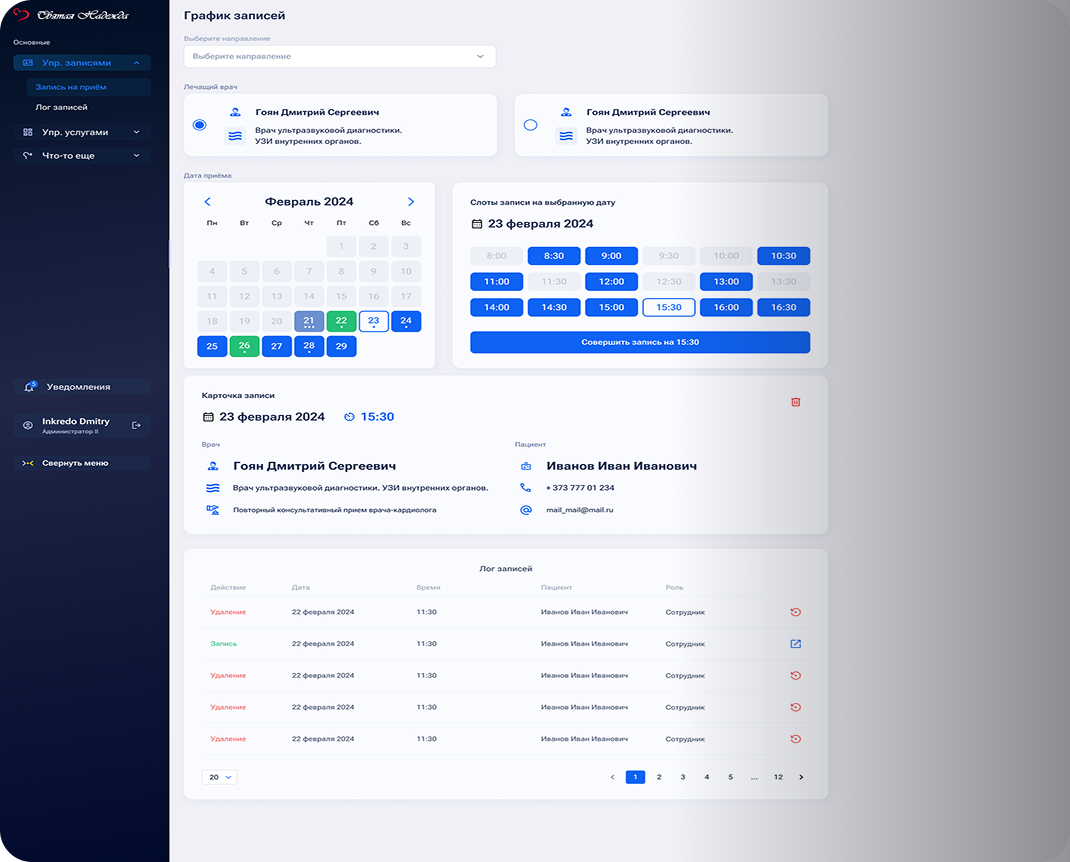Image resolution: width=1070 pixels, height=862 pixels.
Task: Click the restore icon in third log row
Action: pyautogui.click(x=796, y=676)
